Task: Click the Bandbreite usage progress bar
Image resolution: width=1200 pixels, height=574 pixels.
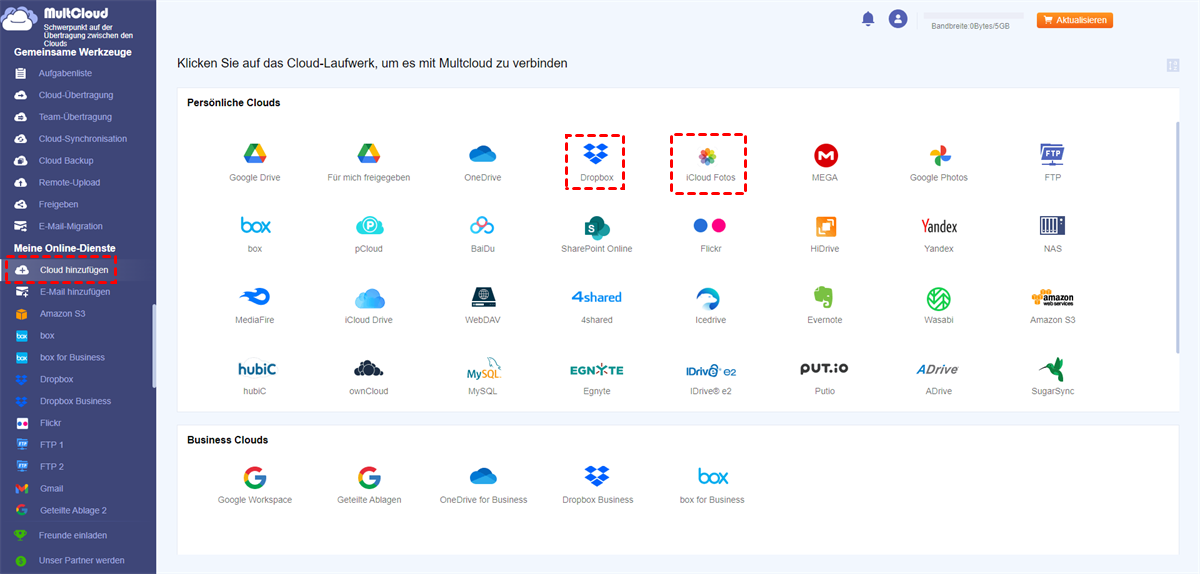Action: click(x=972, y=16)
